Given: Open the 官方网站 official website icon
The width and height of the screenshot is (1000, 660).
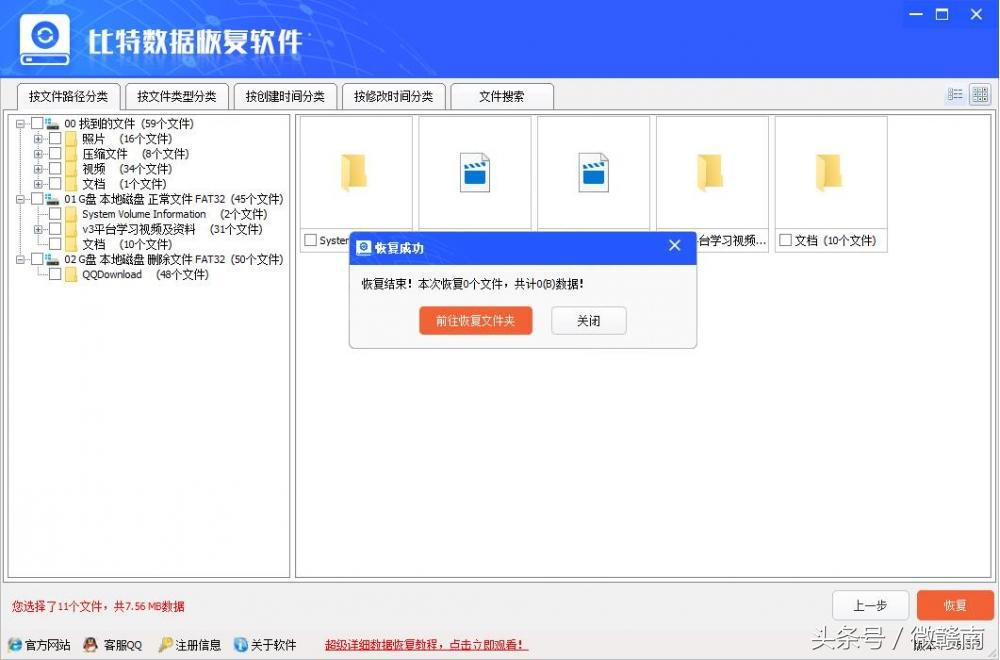Looking at the screenshot, I should [x=13, y=645].
